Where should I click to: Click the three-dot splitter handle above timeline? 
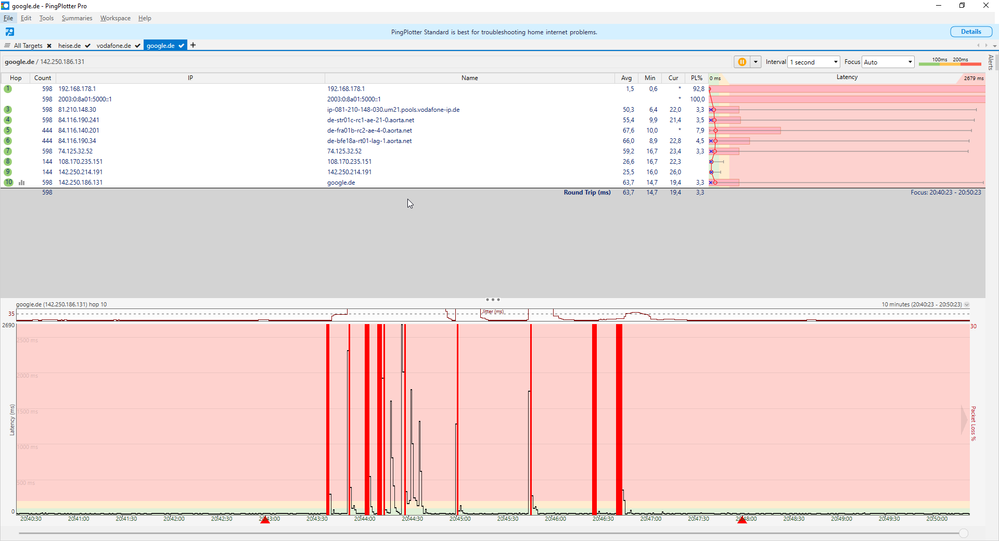tap(492, 299)
